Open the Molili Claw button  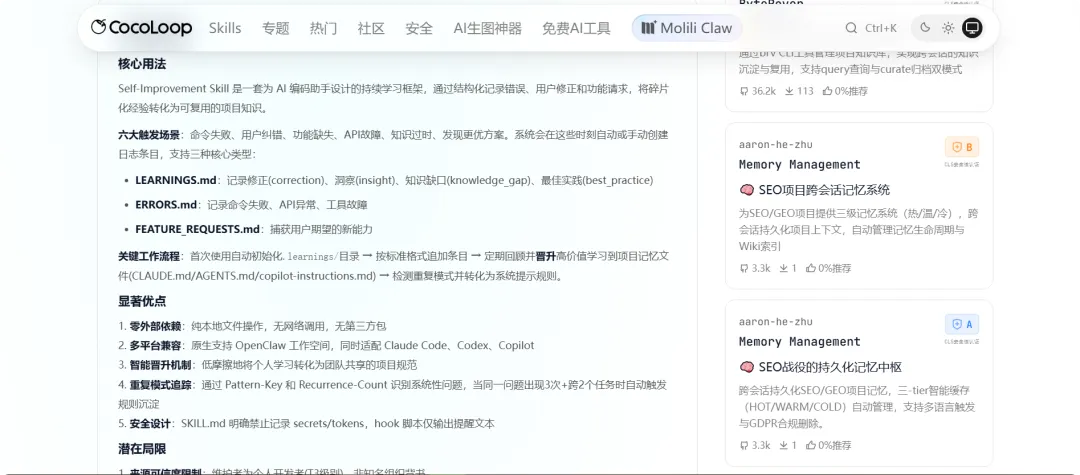click(x=687, y=28)
